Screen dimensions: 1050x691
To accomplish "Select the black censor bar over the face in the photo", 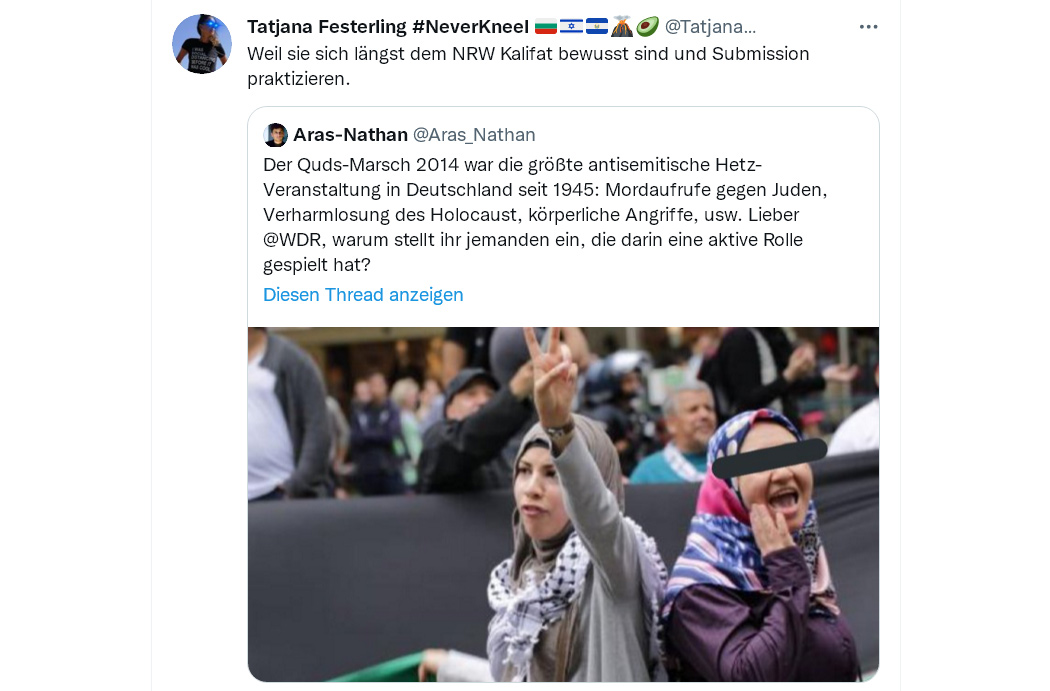I will 769,458.
